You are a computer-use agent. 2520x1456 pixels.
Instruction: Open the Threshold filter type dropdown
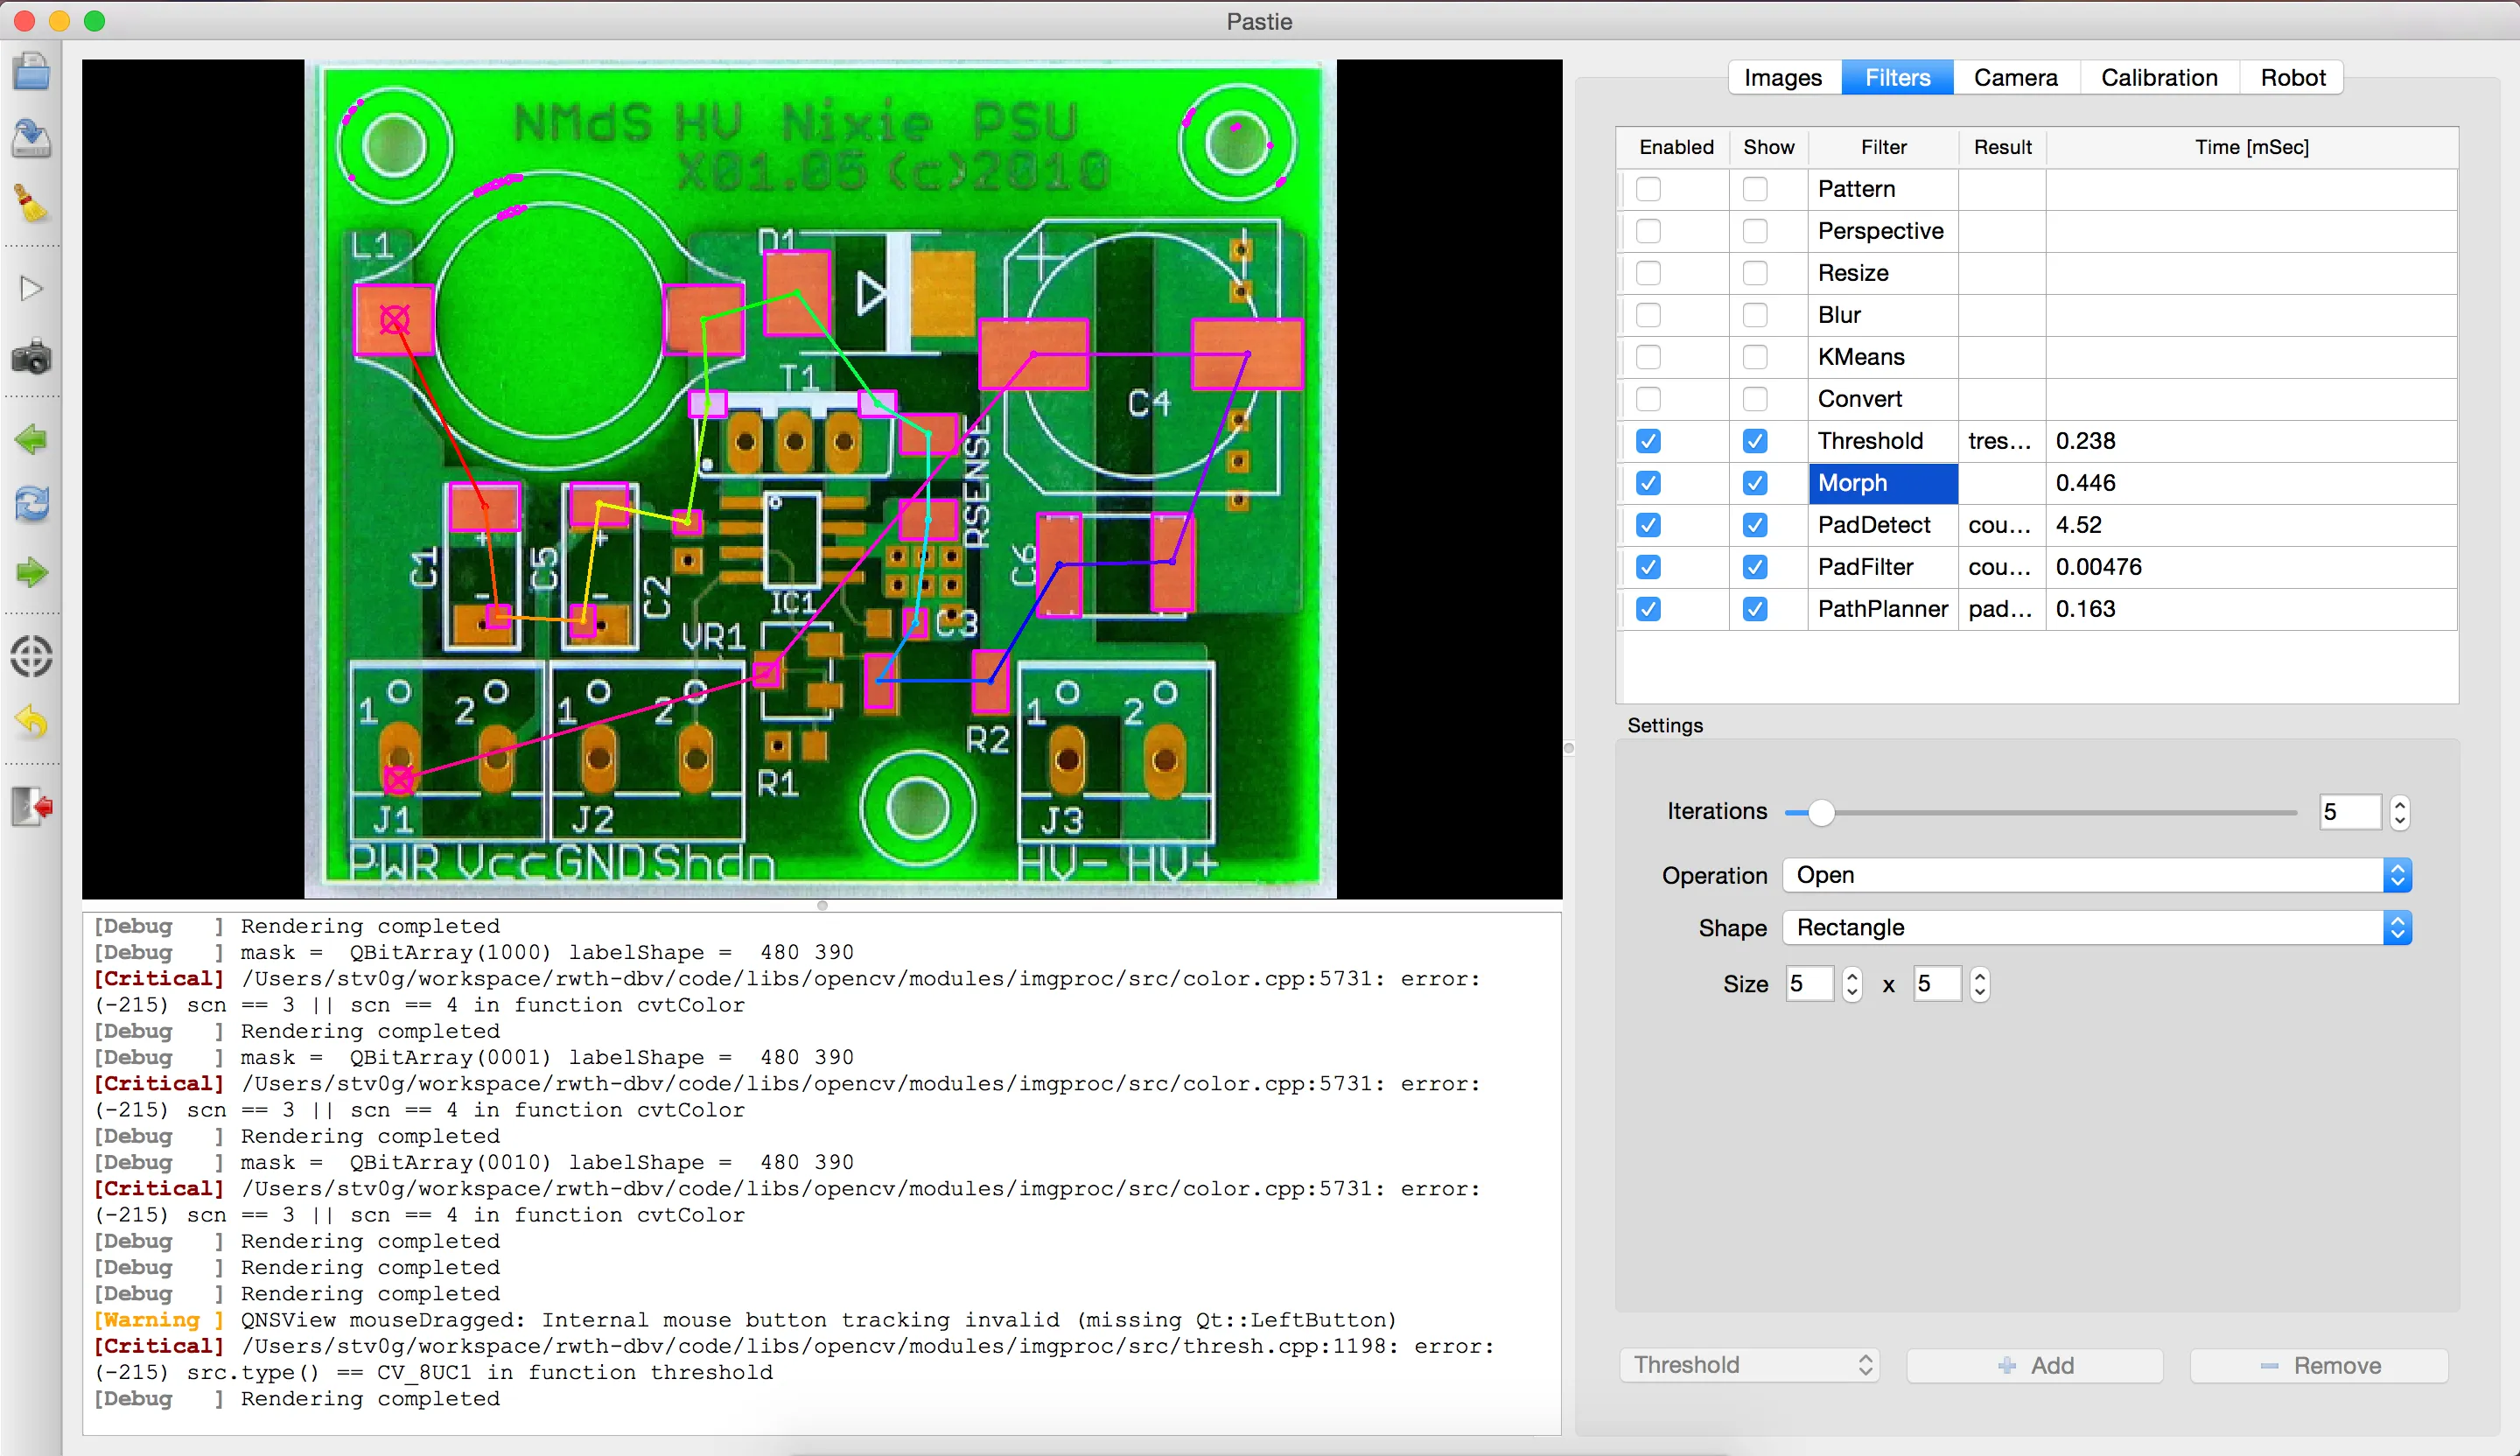point(1749,1365)
